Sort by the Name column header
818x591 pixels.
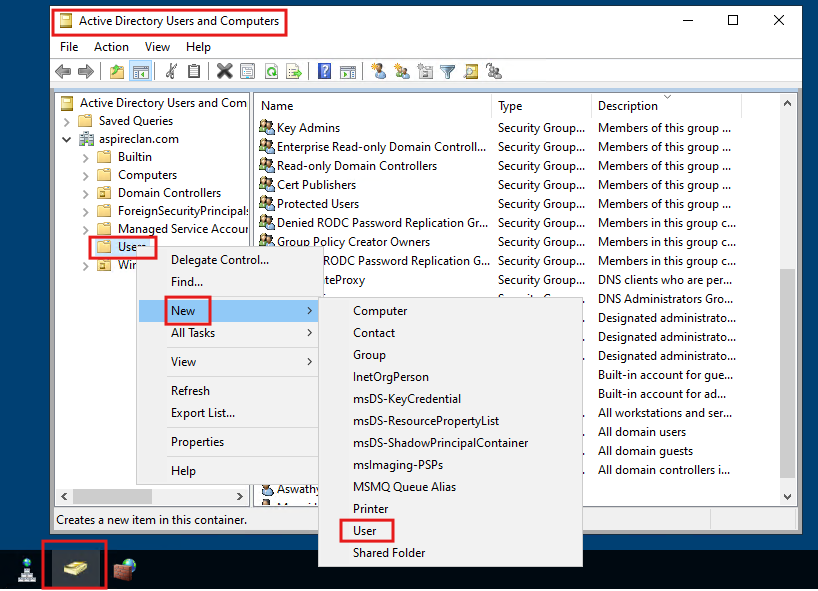372,105
